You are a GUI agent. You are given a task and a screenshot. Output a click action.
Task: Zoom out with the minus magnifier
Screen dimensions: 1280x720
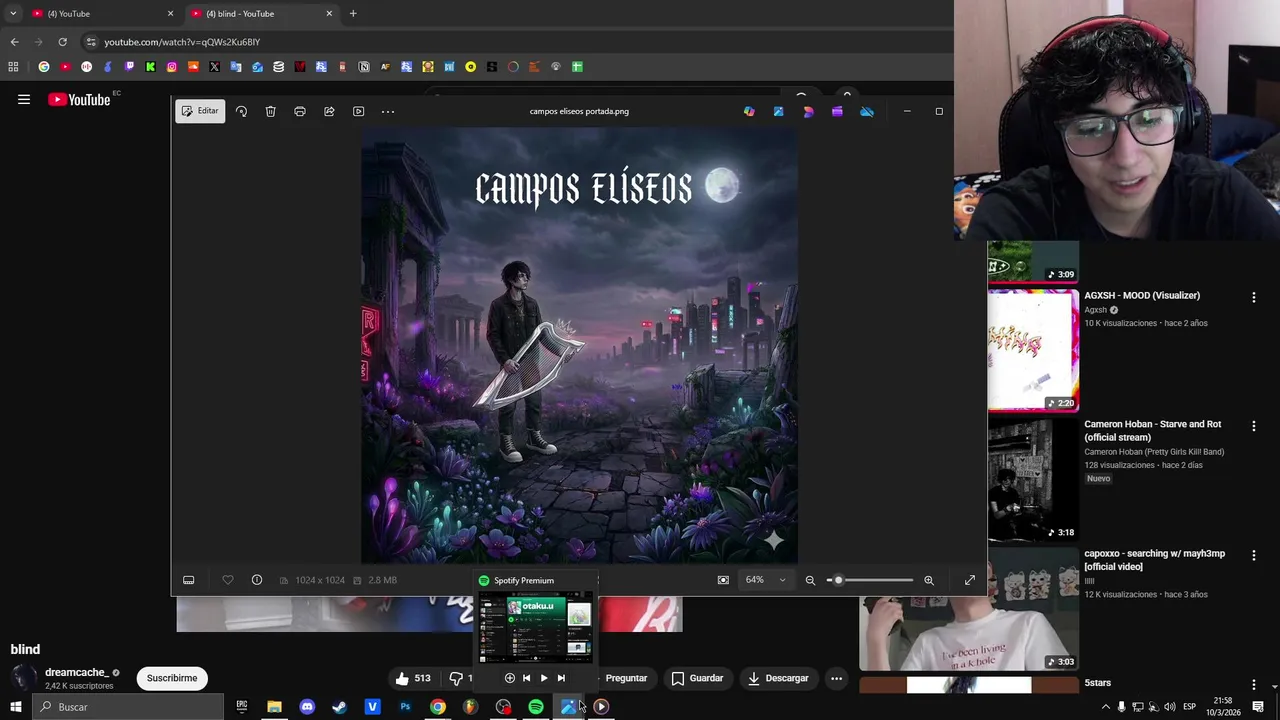[810, 580]
